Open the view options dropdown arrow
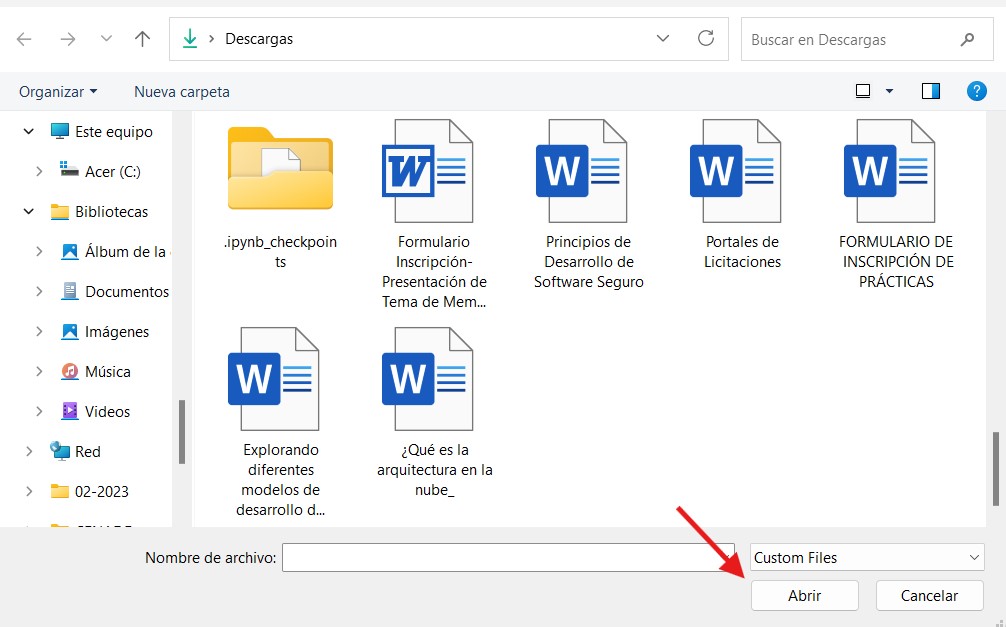Image resolution: width=1006 pixels, height=627 pixels. 889,91
